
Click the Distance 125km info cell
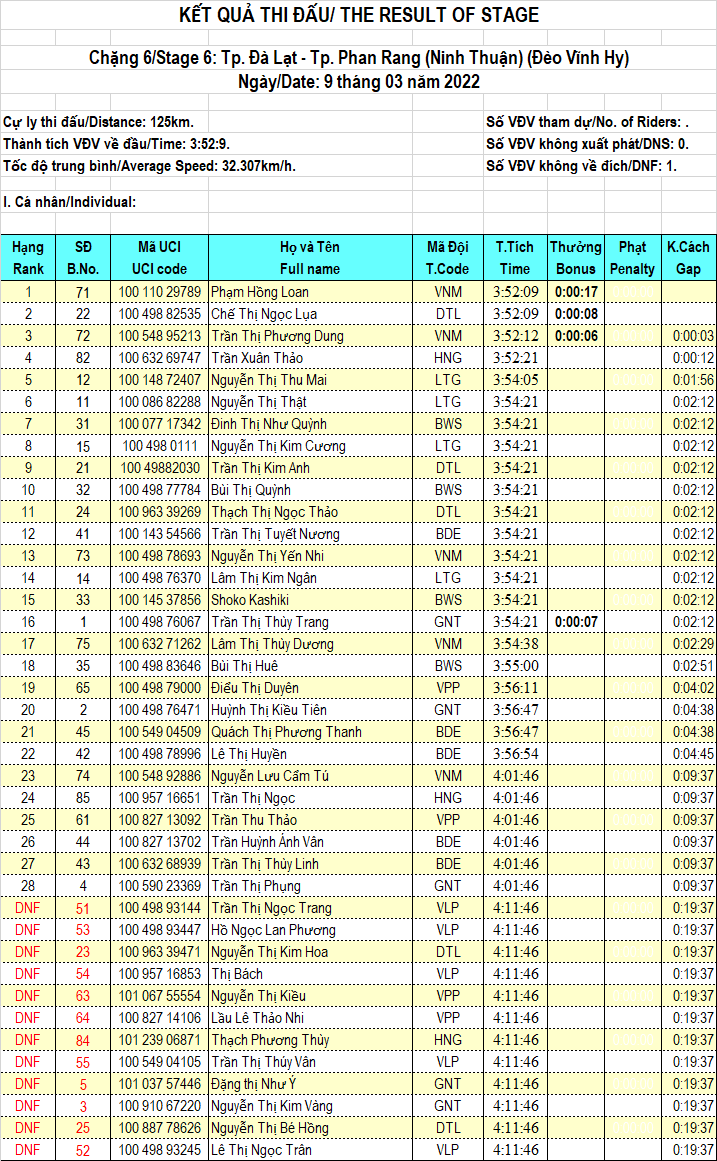[99, 121]
